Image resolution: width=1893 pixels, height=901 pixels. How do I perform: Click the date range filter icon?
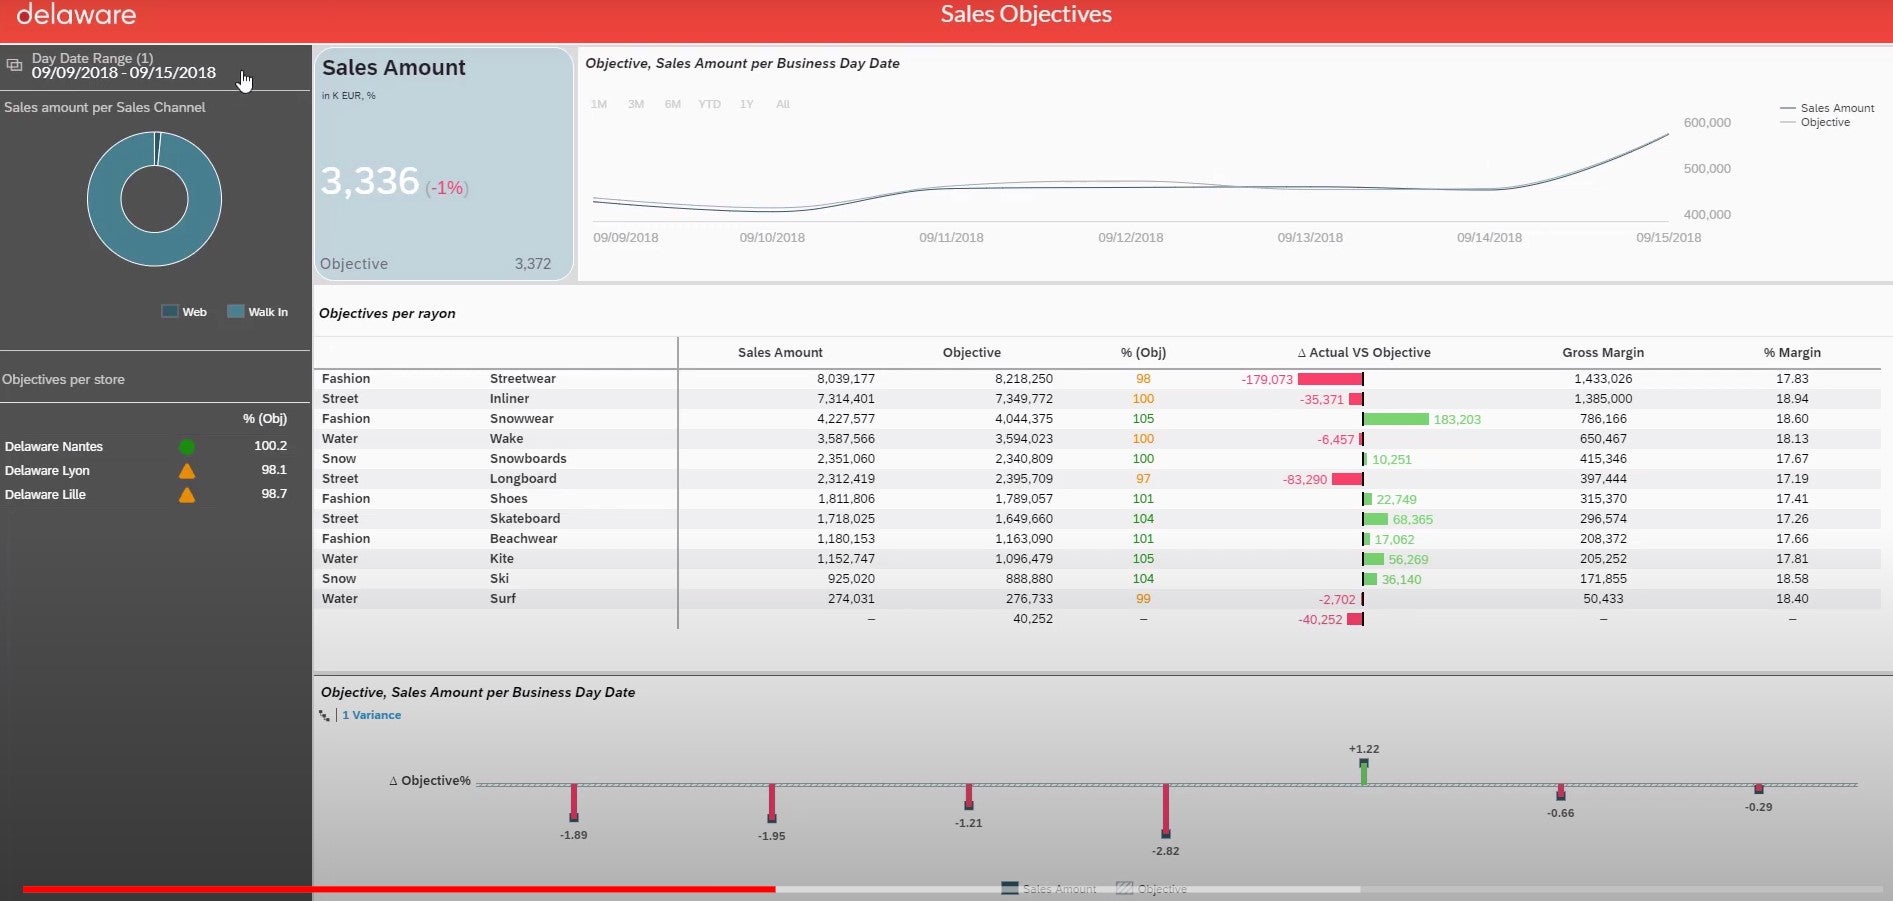click(x=14, y=65)
